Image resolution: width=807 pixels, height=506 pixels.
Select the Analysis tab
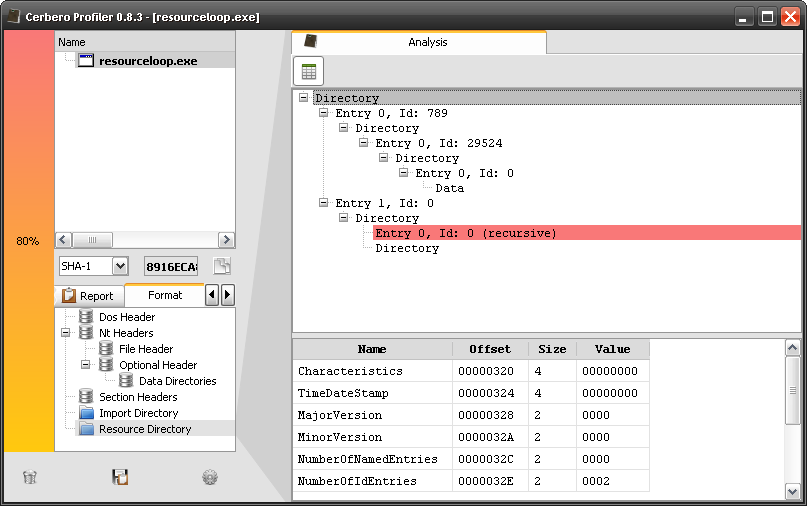coord(419,42)
